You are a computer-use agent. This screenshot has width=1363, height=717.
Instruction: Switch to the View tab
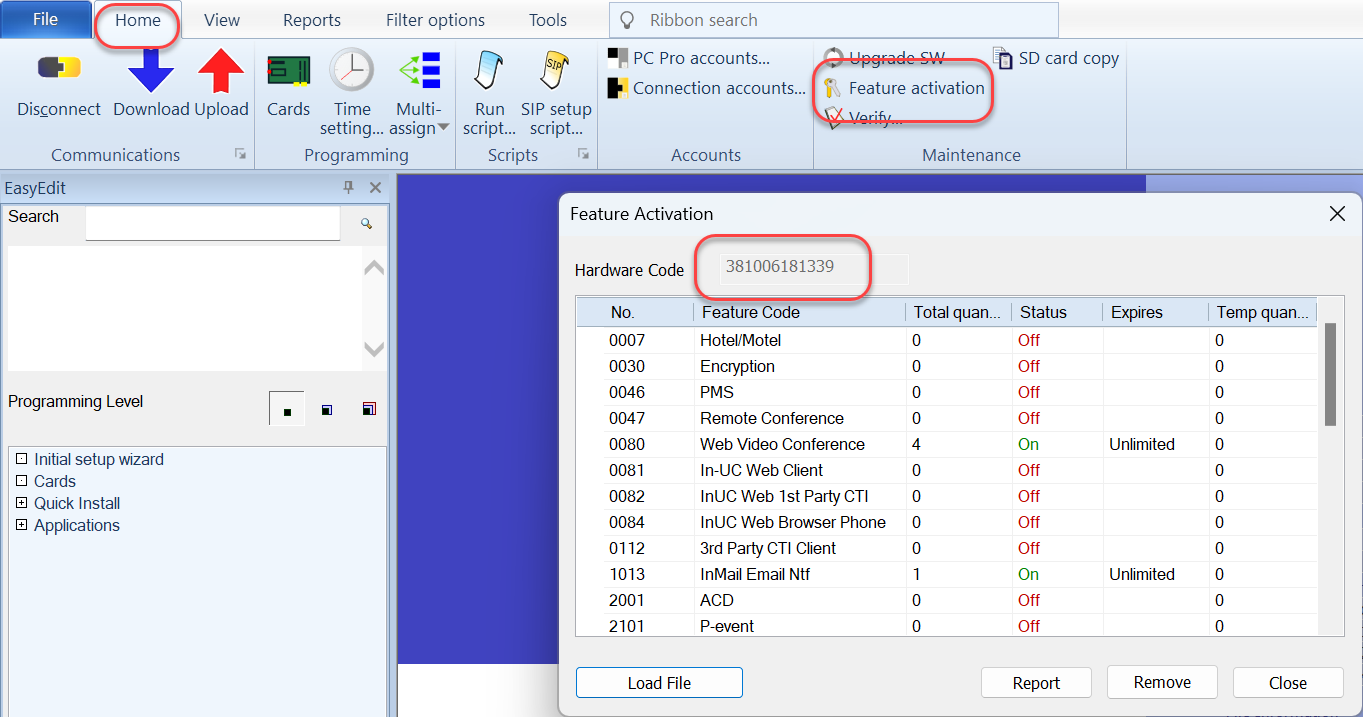tap(222, 20)
